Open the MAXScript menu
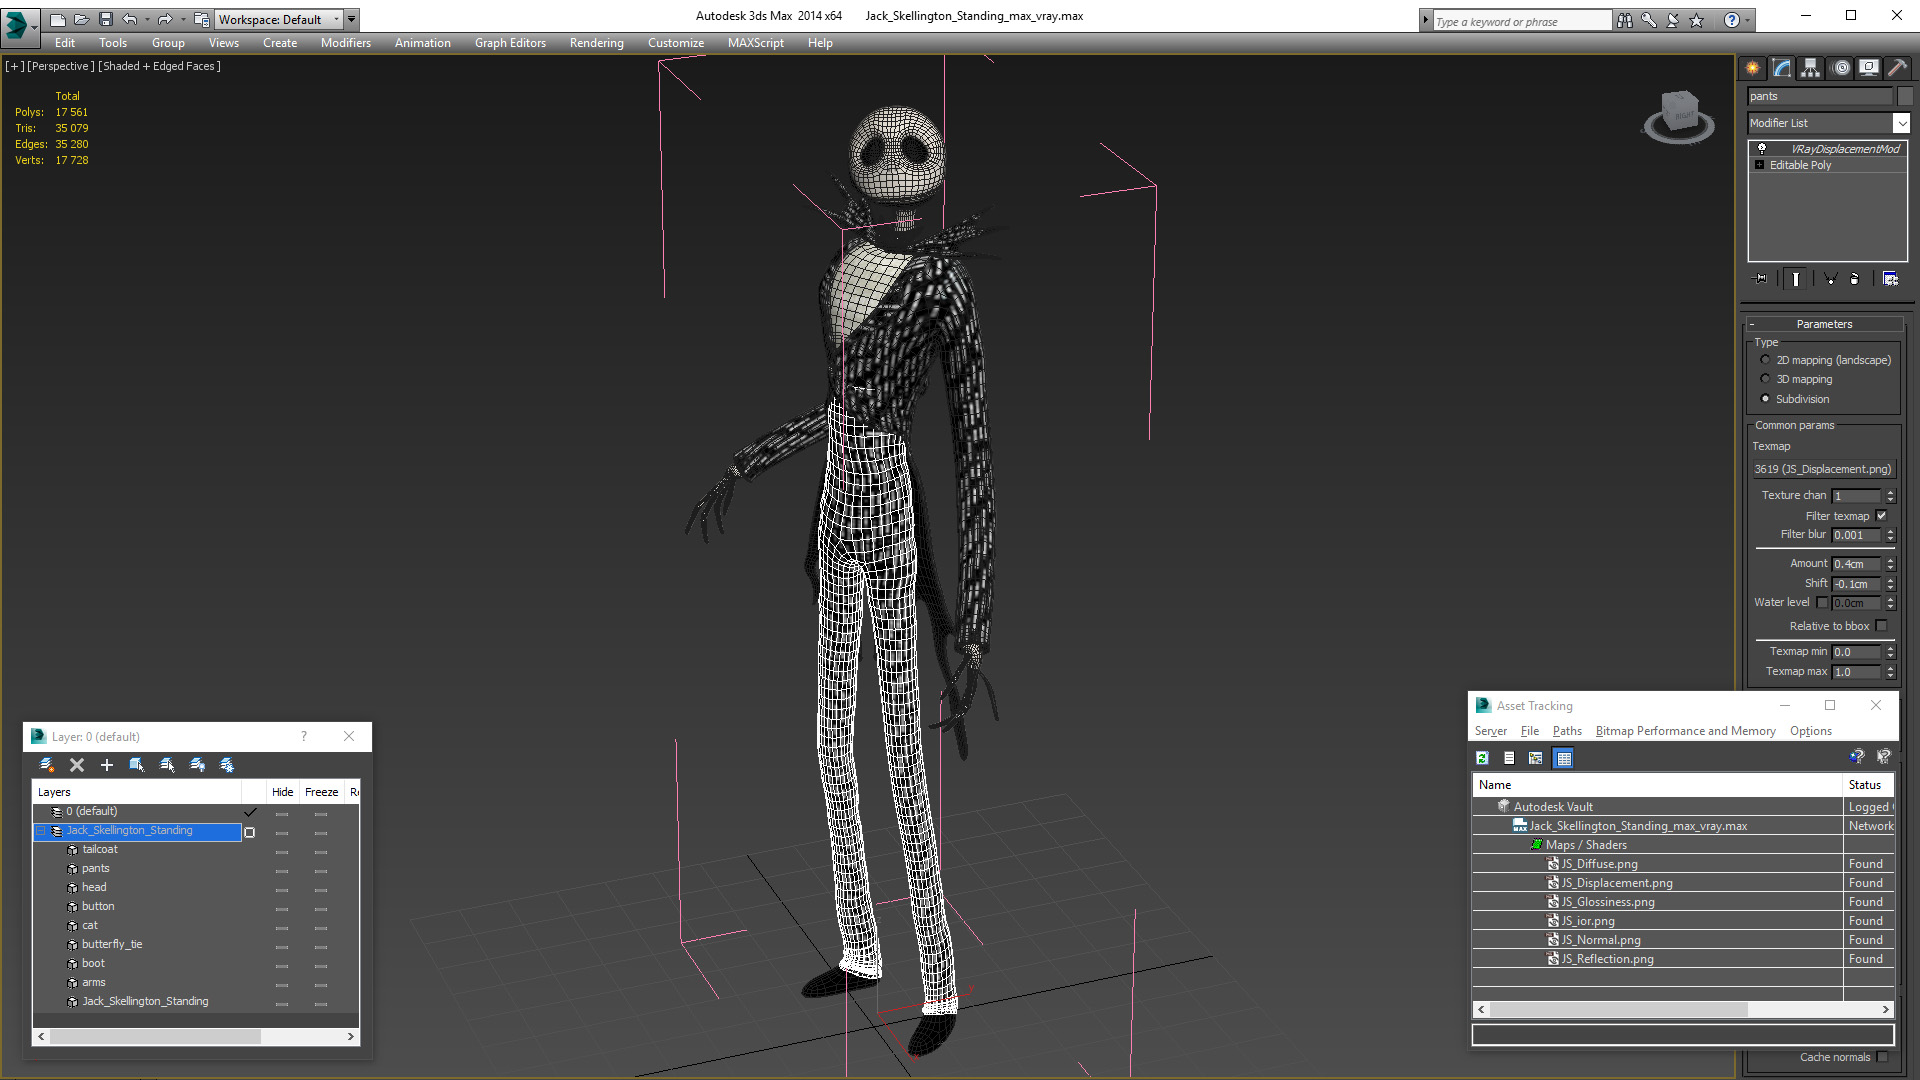Image resolution: width=1920 pixels, height=1080 pixels. click(x=755, y=43)
